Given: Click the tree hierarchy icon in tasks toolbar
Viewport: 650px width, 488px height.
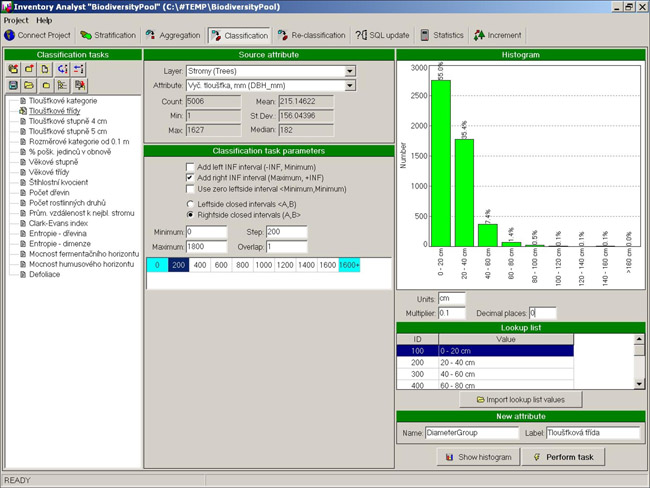Looking at the screenshot, I should 64,85.
